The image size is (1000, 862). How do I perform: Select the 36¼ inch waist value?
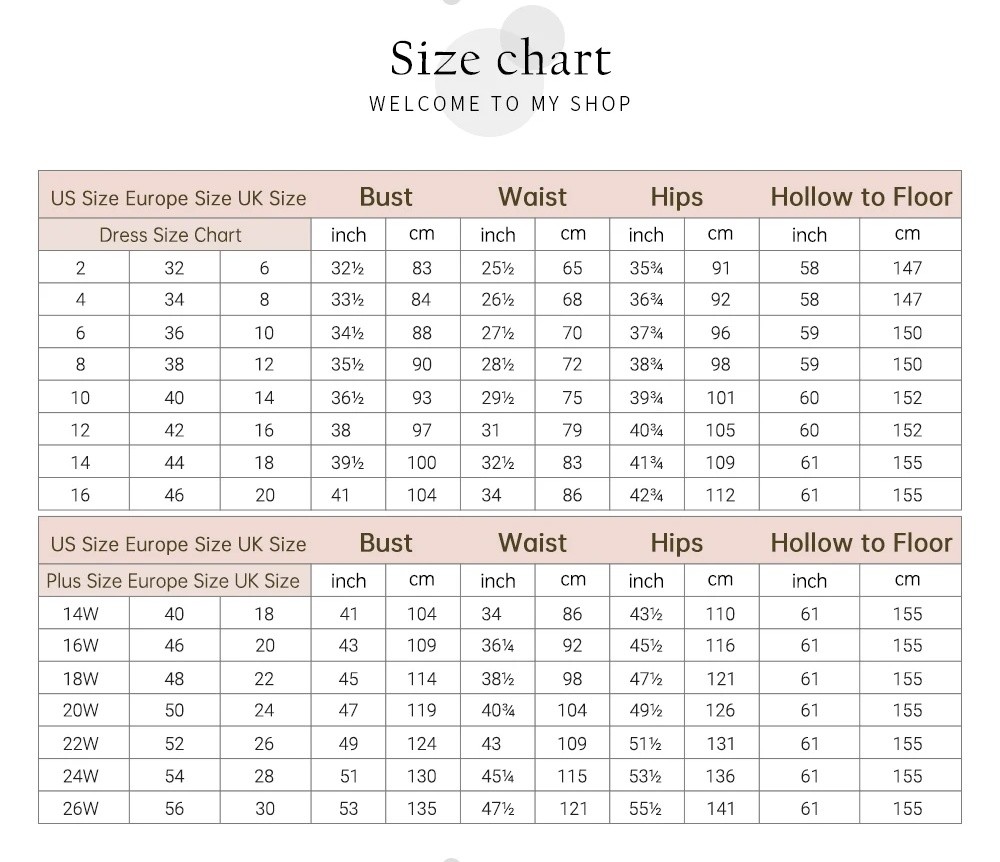tap(497, 646)
